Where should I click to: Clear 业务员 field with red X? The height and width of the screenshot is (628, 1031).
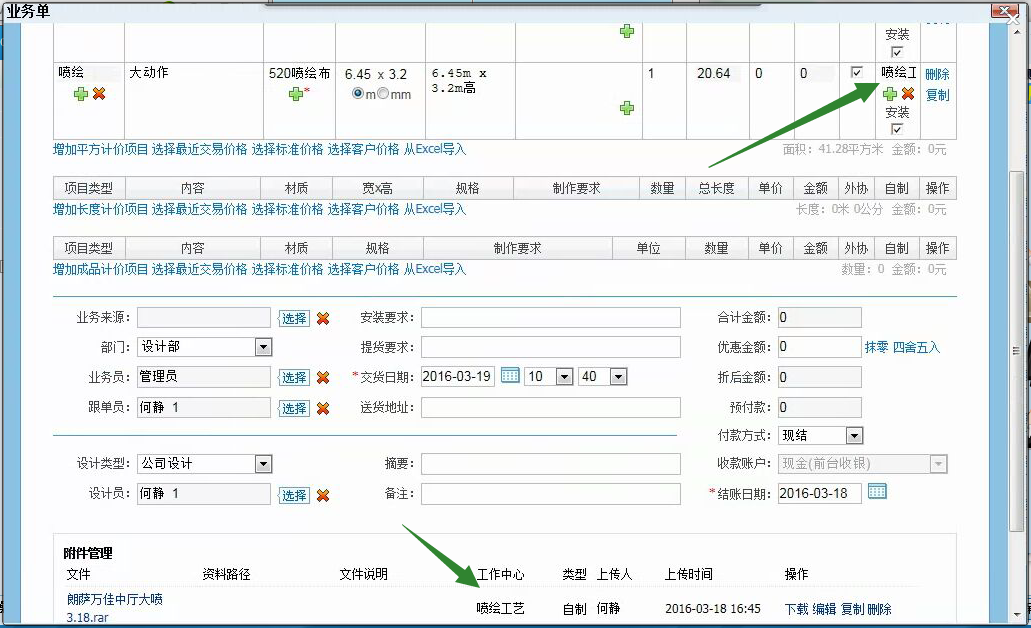coord(323,377)
